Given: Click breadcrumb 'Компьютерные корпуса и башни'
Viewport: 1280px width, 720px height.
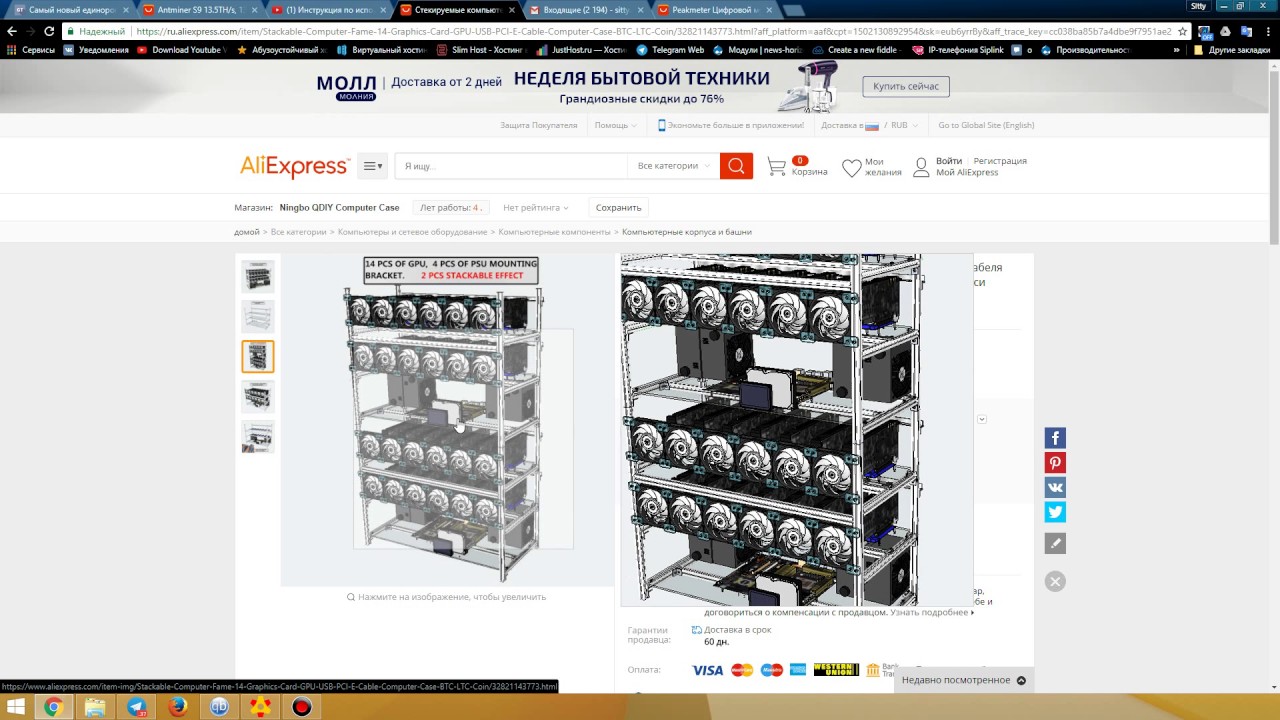Looking at the screenshot, I should click(687, 232).
